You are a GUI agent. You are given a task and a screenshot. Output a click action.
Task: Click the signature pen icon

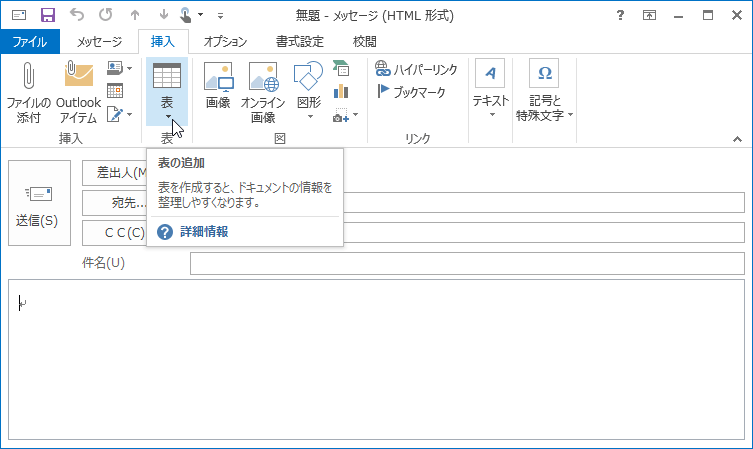(115, 114)
